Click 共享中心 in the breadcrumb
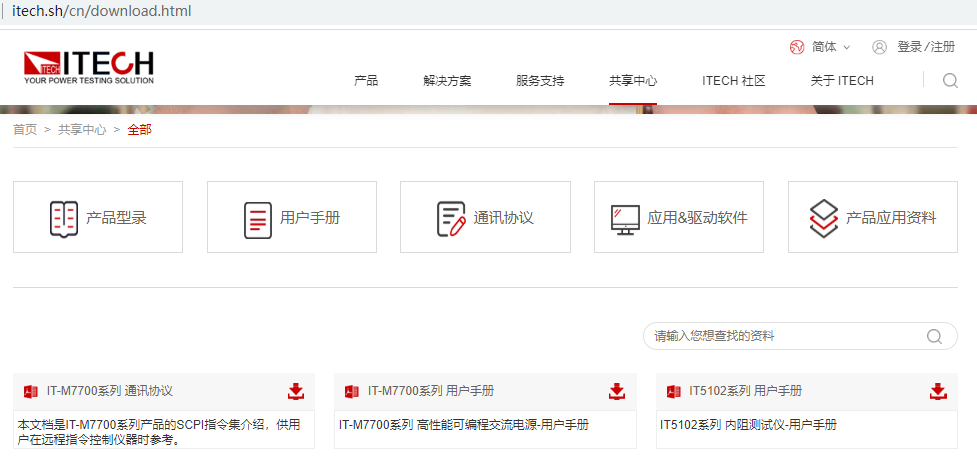This screenshot has width=977, height=460. click(82, 130)
